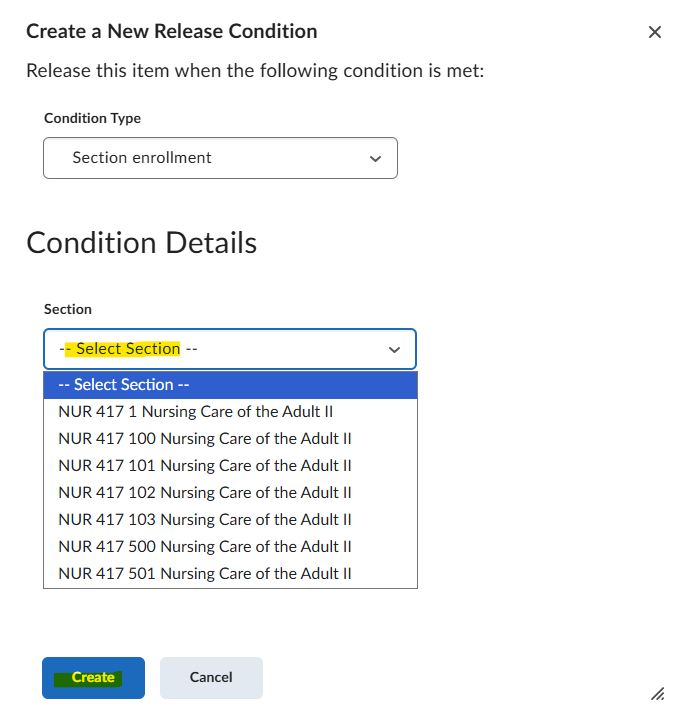Click the Create a New Release Condition title
The width and height of the screenshot is (691, 726).
171,31
